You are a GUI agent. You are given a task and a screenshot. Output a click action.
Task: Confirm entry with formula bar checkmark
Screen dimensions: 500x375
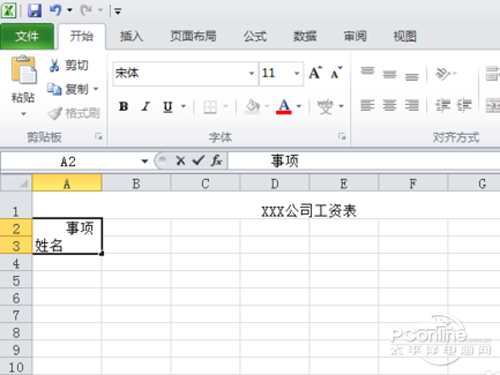coord(198,161)
